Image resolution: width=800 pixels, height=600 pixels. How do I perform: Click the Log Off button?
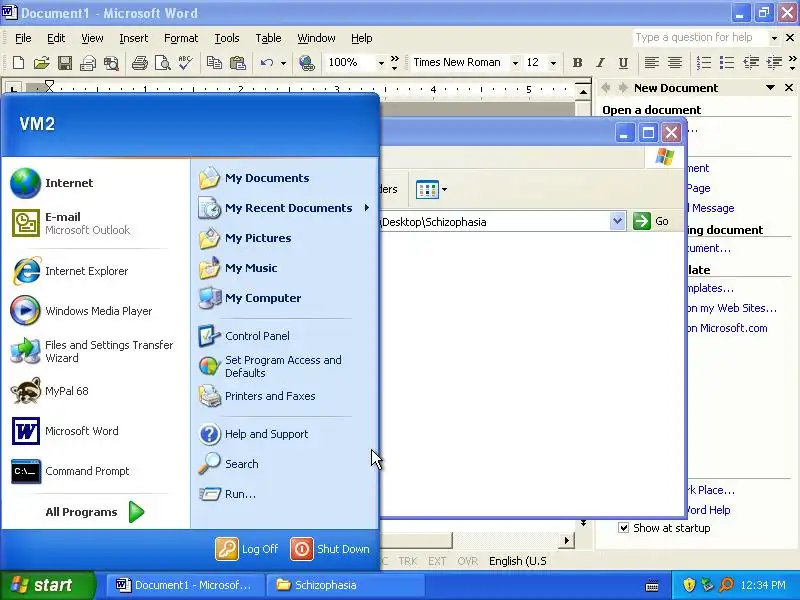click(x=247, y=549)
